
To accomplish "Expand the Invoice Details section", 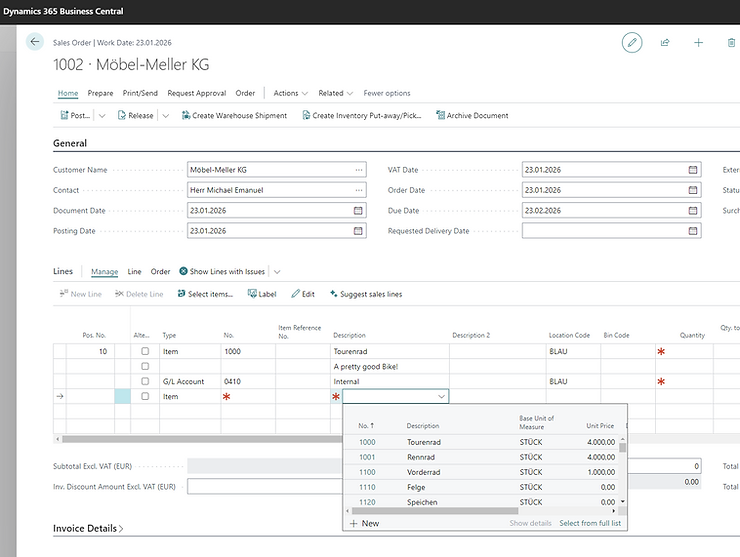I will click(88, 528).
